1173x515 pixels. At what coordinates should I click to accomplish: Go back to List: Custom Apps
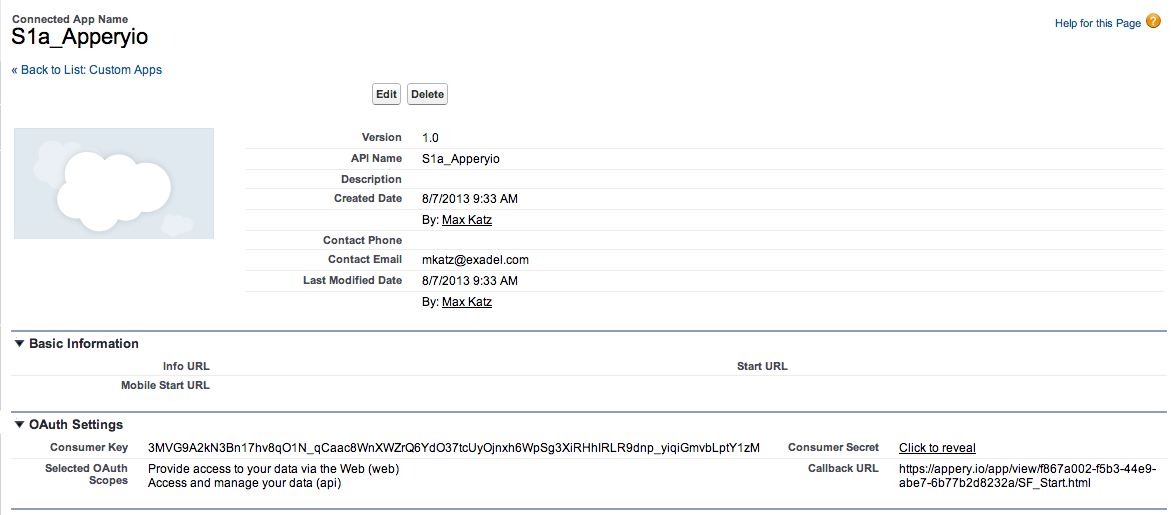click(x=87, y=70)
